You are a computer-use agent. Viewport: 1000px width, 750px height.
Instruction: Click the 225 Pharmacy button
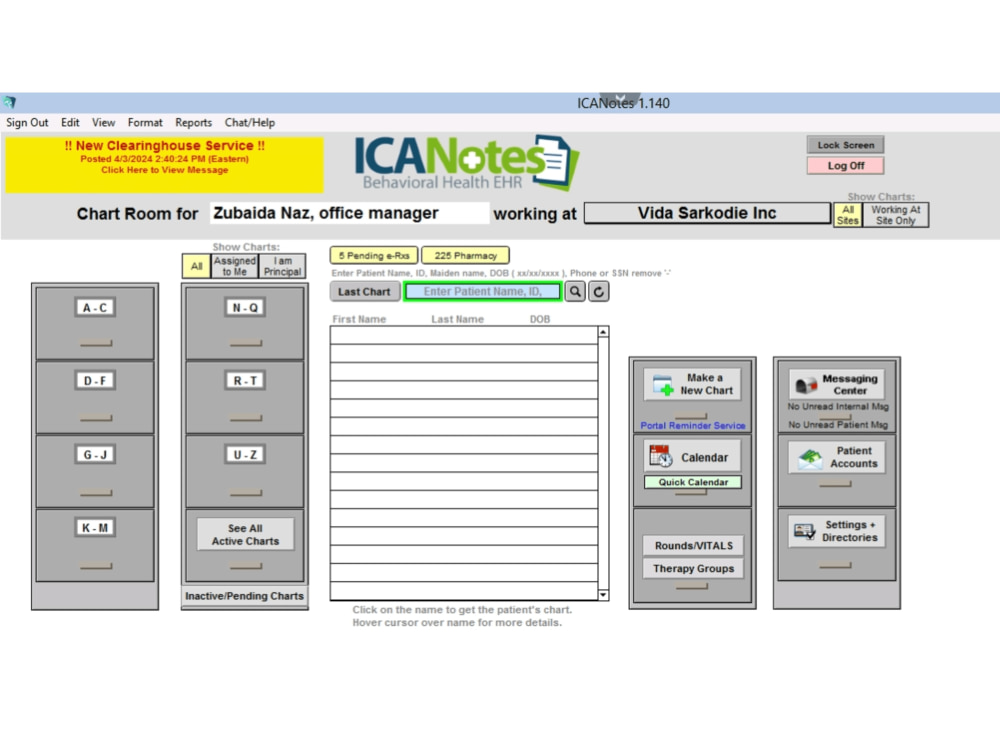pyautogui.click(x=466, y=255)
